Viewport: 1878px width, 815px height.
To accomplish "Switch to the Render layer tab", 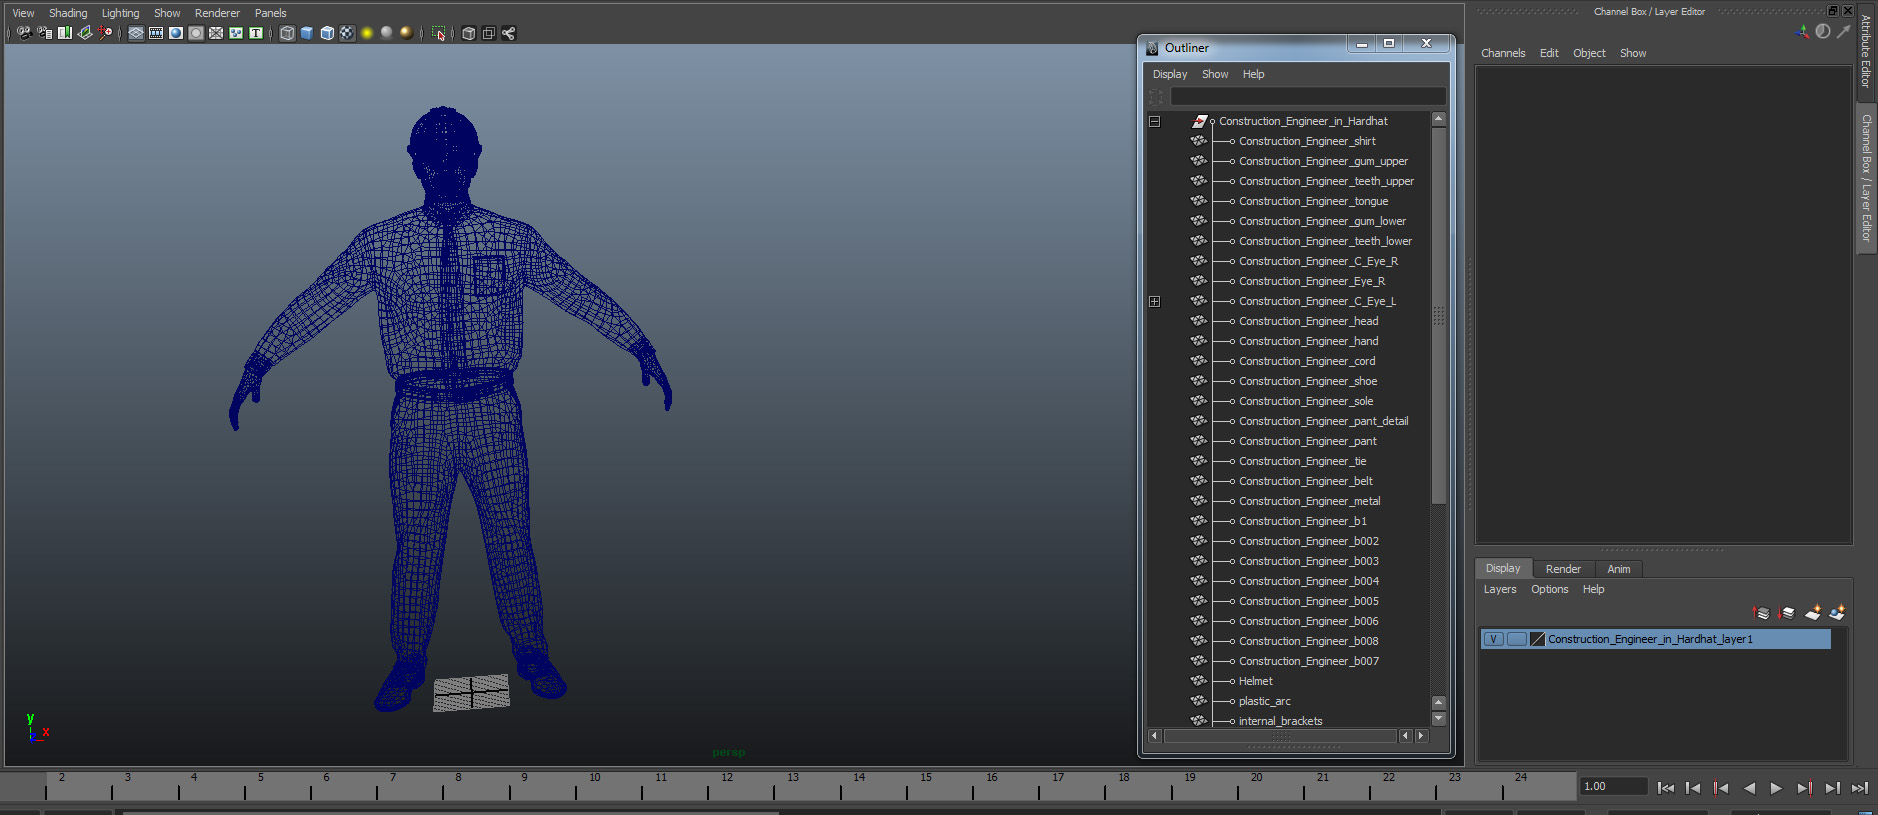I will click(1563, 569).
